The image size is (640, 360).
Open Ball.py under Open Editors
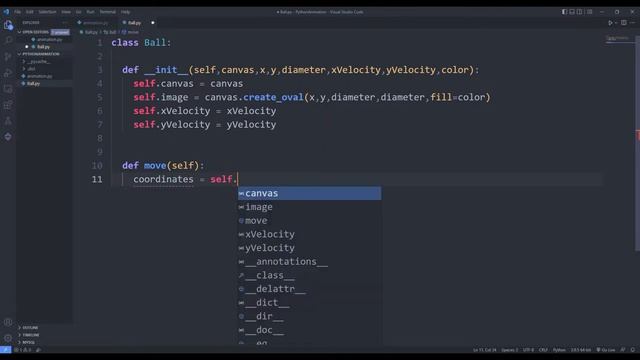pyautogui.click(x=43, y=47)
